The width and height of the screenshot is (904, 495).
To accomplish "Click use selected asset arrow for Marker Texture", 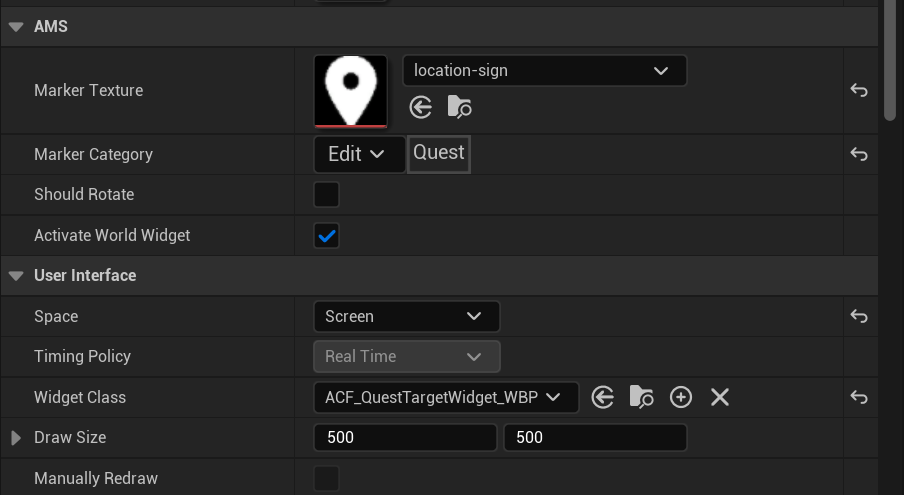I will pos(421,107).
